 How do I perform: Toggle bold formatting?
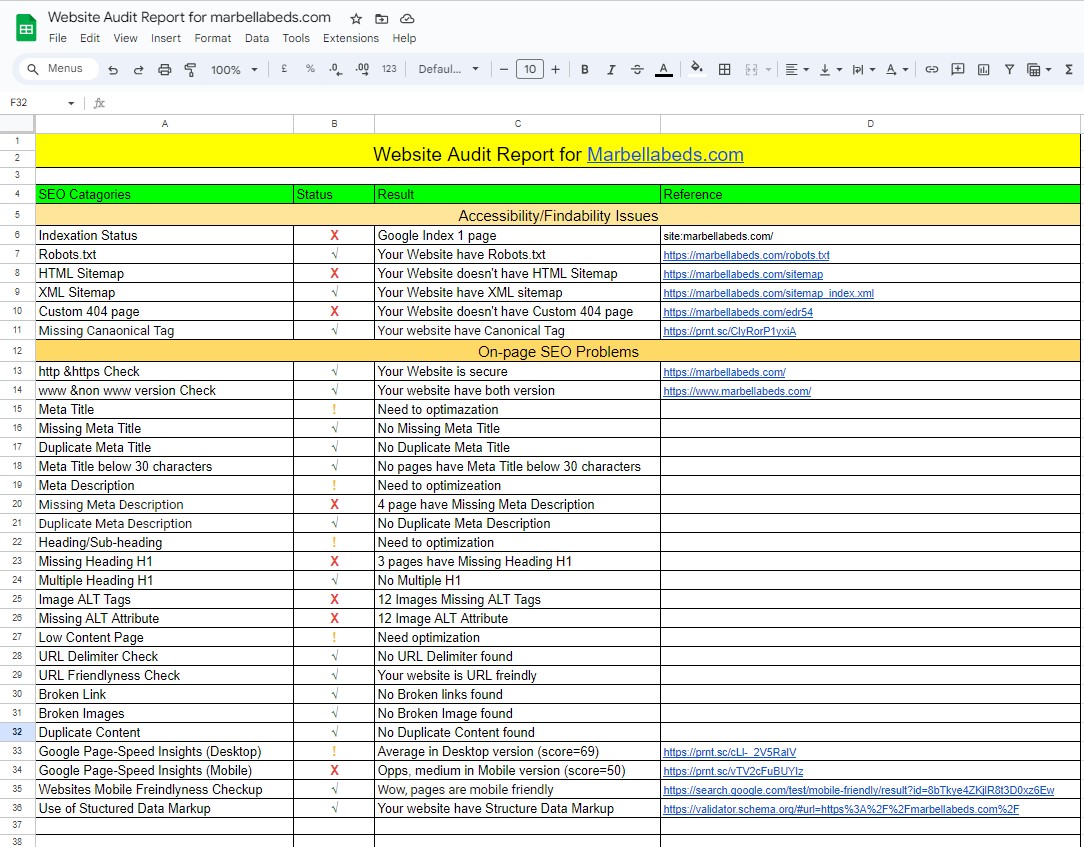(585, 70)
